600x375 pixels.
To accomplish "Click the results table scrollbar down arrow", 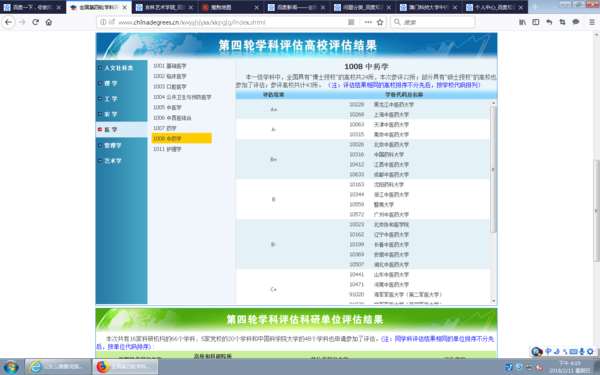I will coord(493,301).
